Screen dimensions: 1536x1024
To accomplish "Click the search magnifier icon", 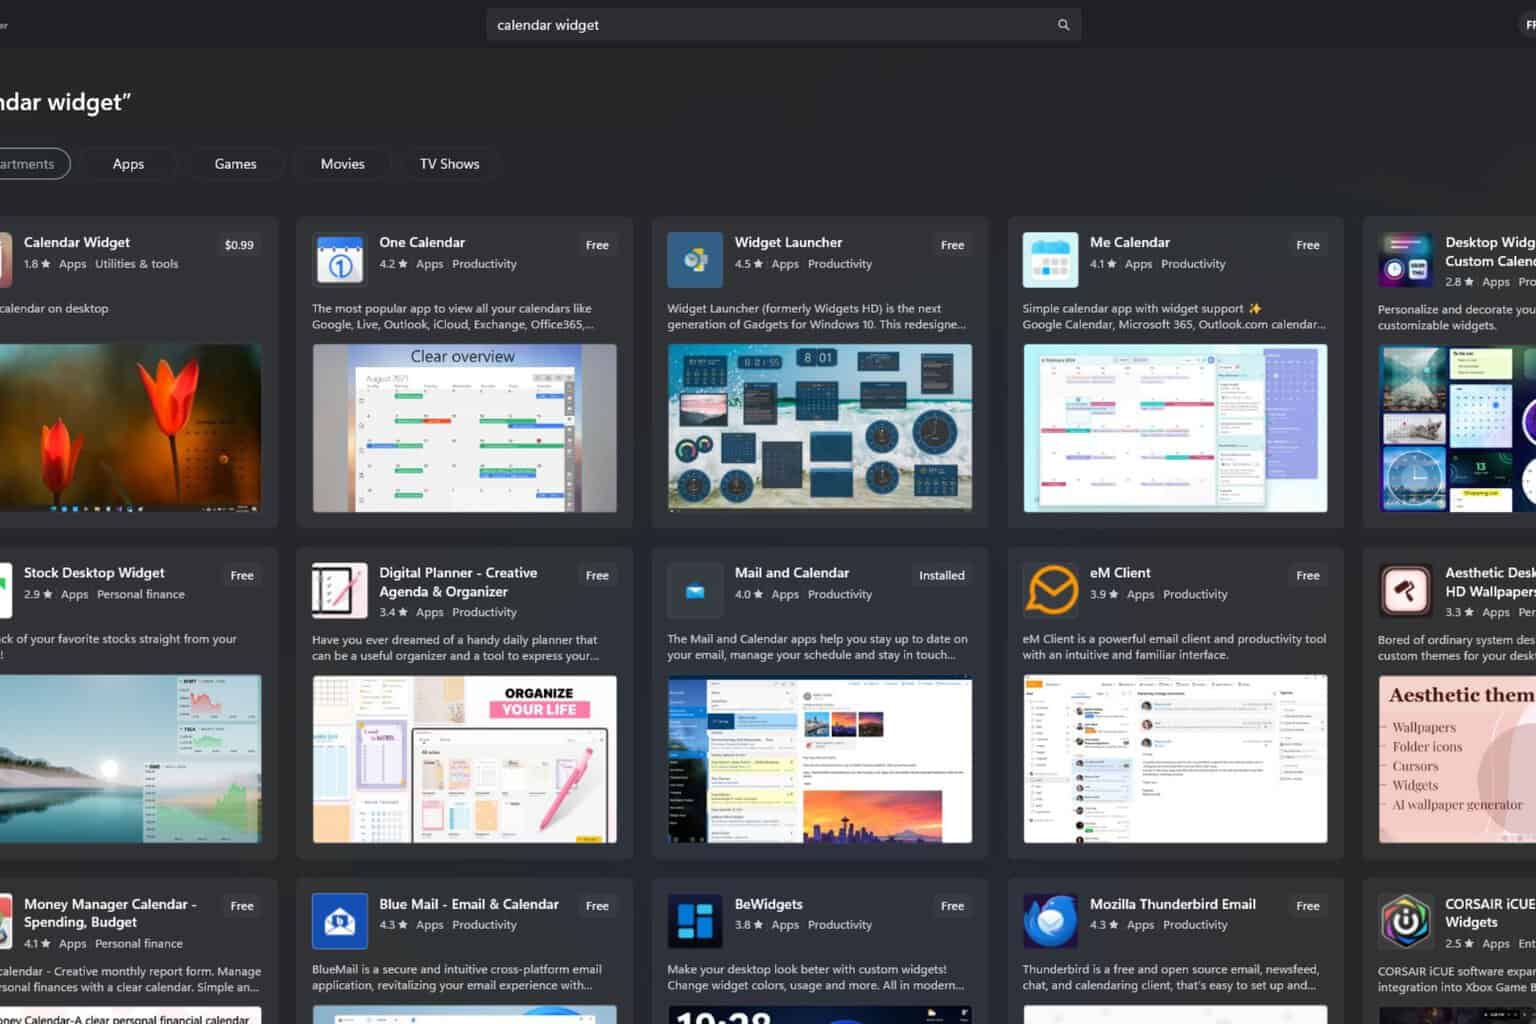I will pyautogui.click(x=1063, y=25).
